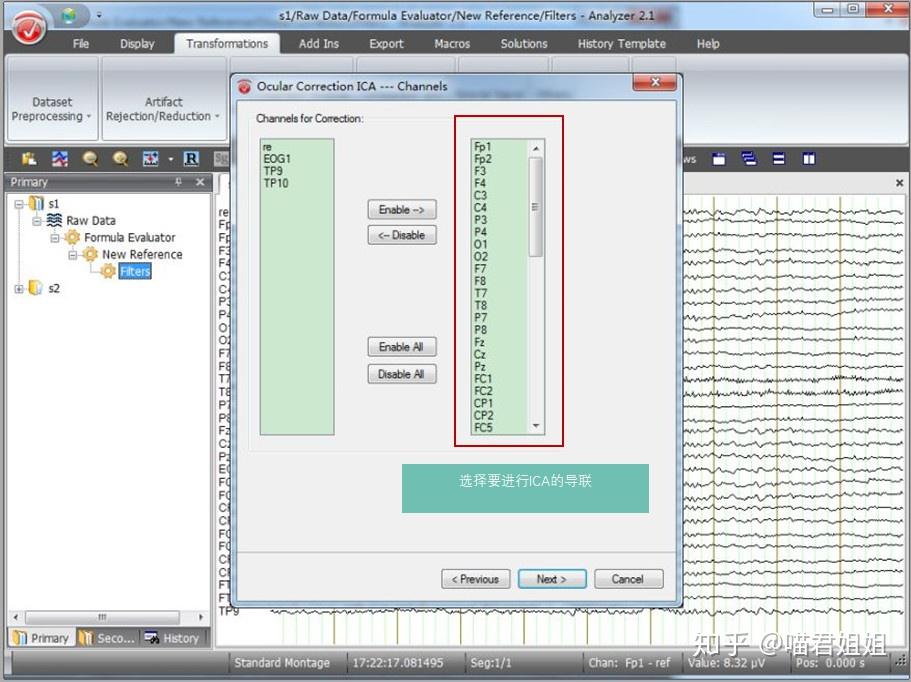Click the new window toolbar icon
This screenshot has height=682, width=911.
coord(719,159)
